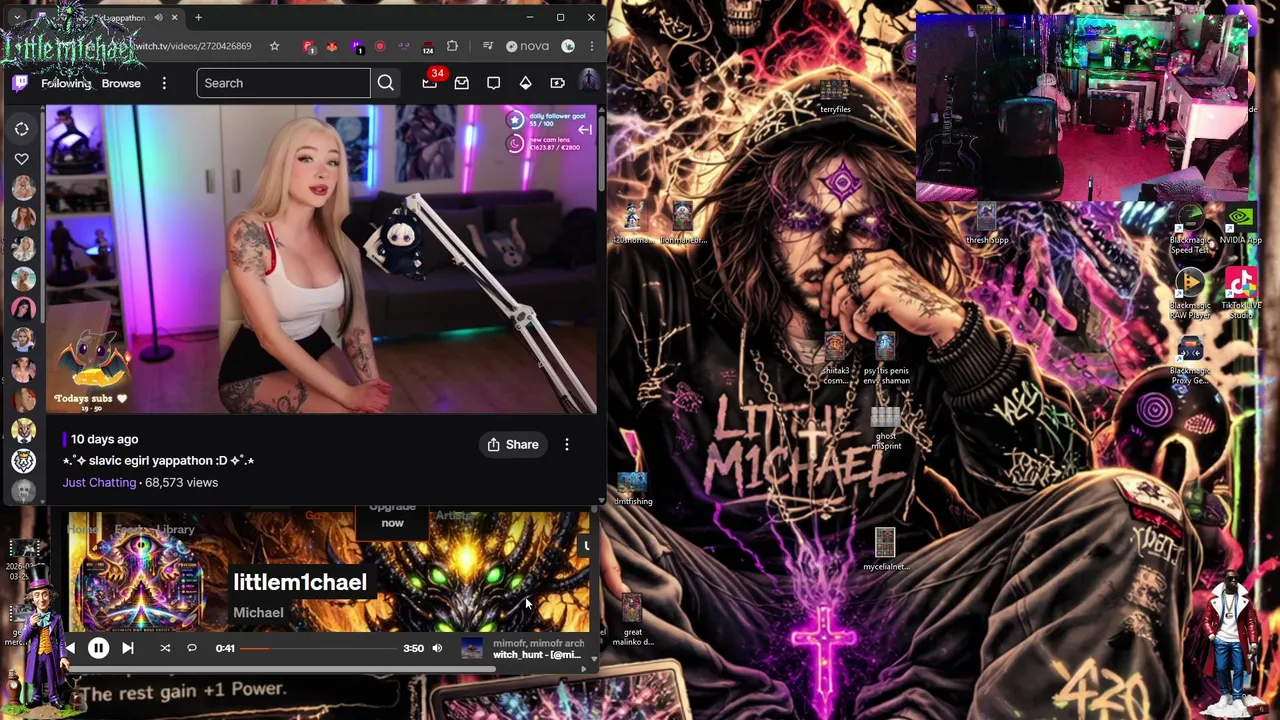
Task: Click the heart icon in Twitch sidebar
Action: point(21,158)
